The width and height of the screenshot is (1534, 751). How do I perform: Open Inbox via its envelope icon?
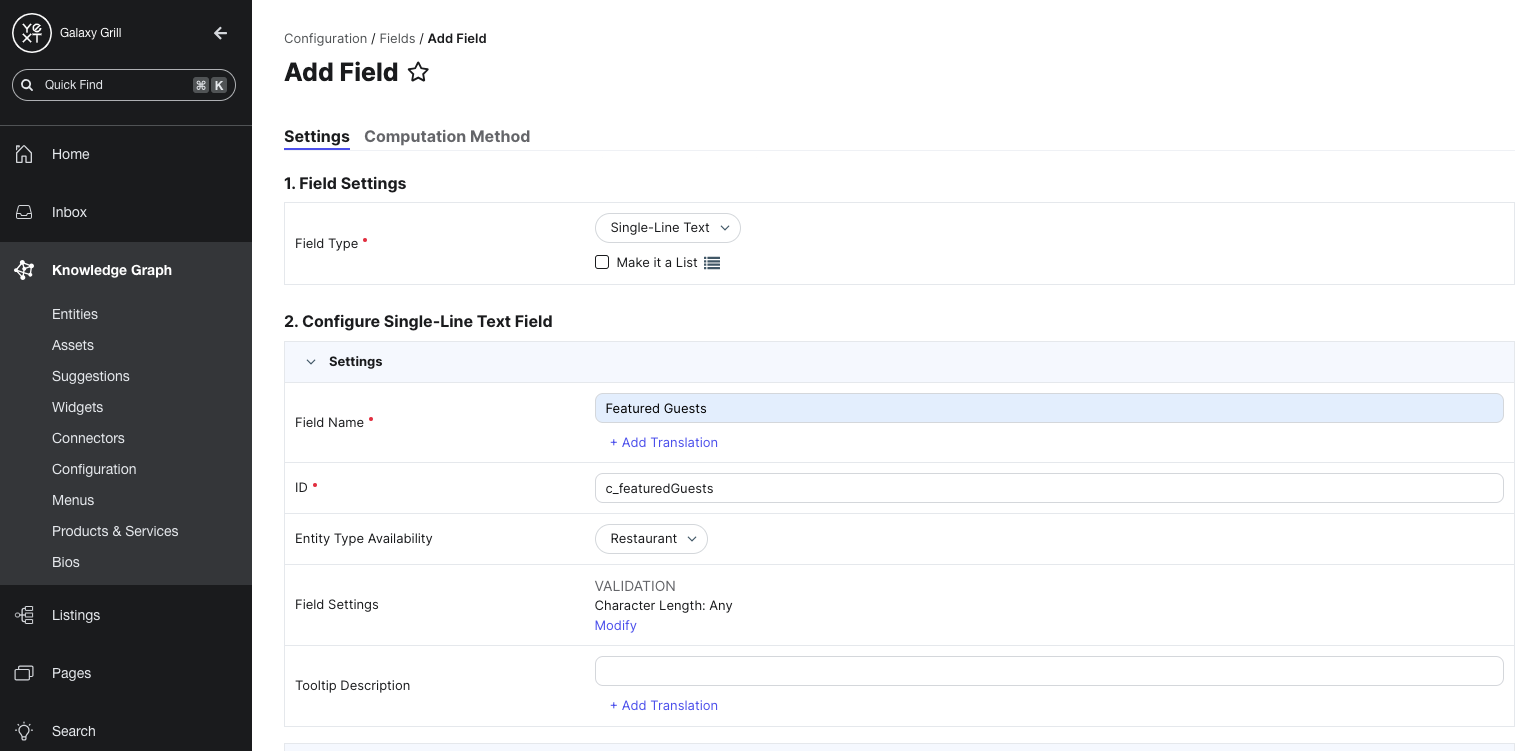(24, 212)
